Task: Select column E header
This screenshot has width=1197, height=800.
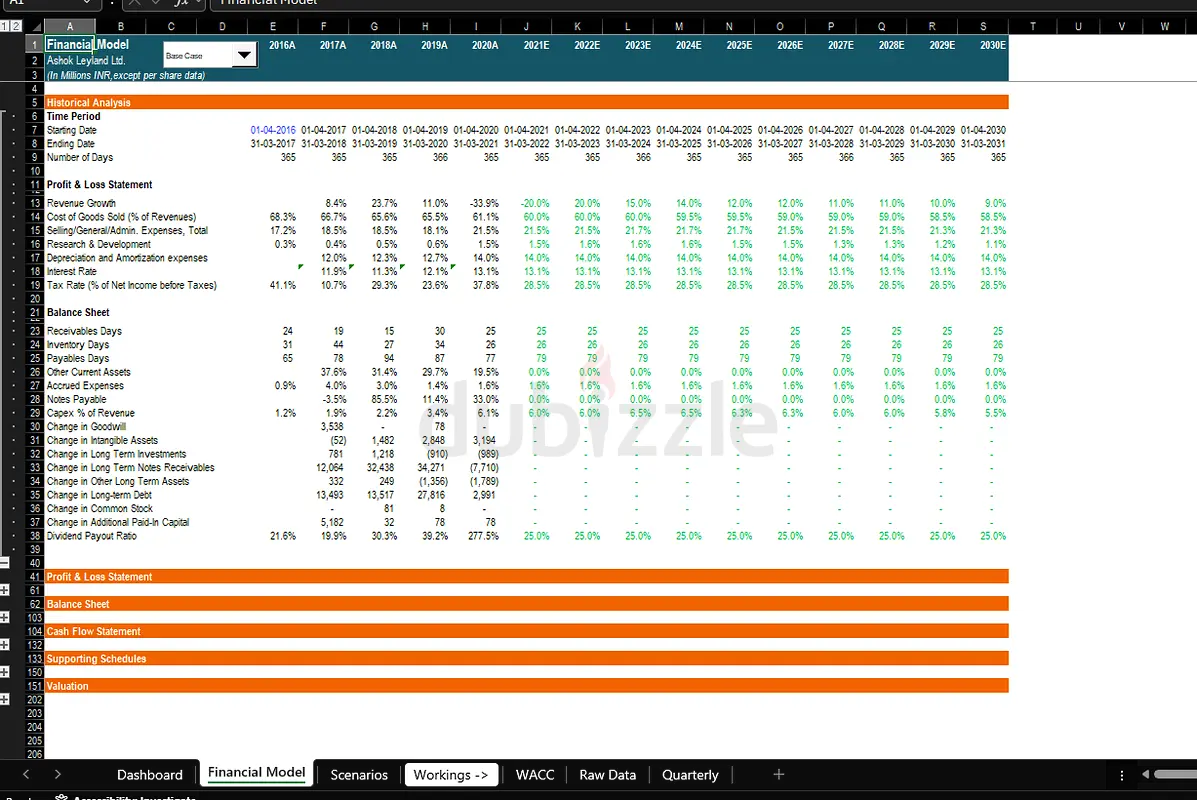Action: (x=273, y=26)
